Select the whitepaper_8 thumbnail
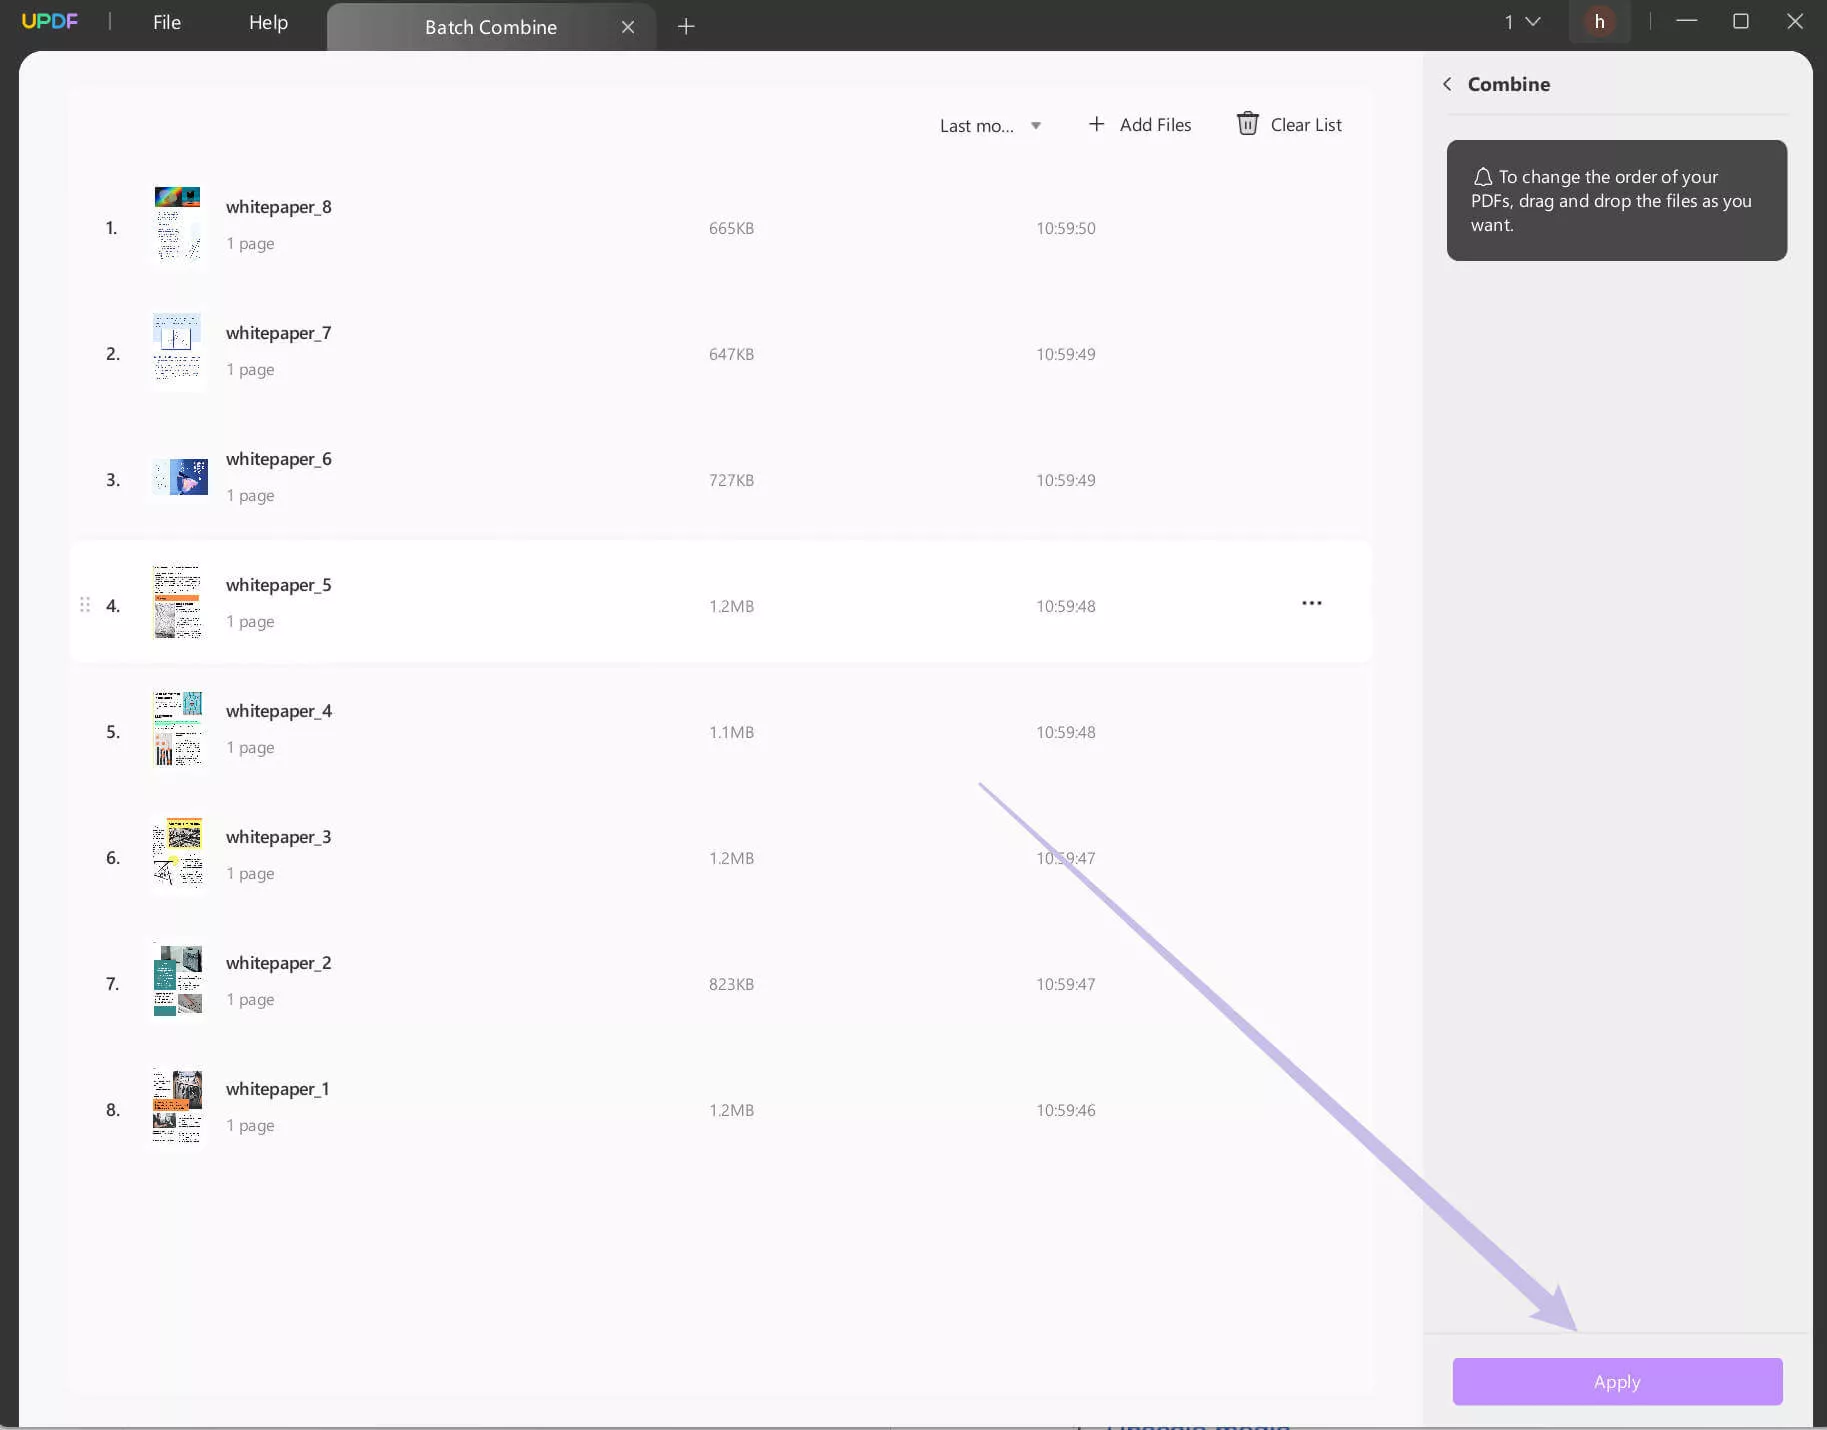1827x1430 pixels. [x=178, y=226]
